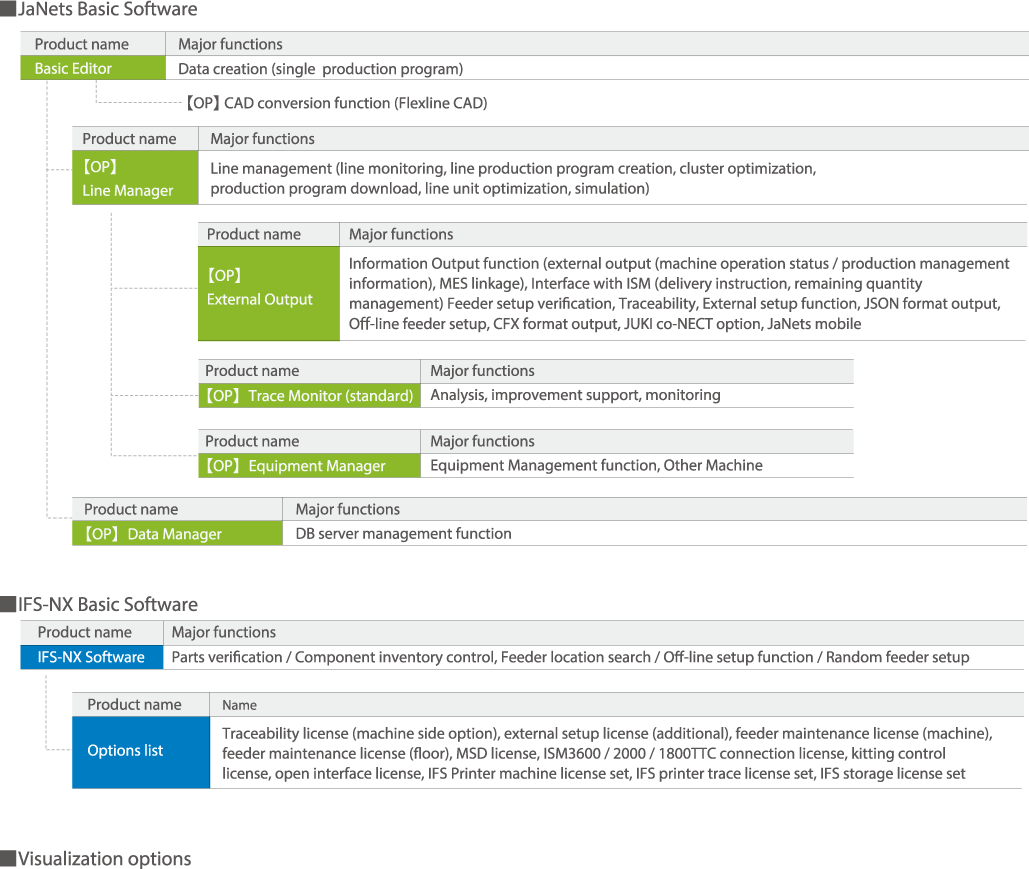Click 'Product name' header above Basic Editor

click(x=81, y=44)
